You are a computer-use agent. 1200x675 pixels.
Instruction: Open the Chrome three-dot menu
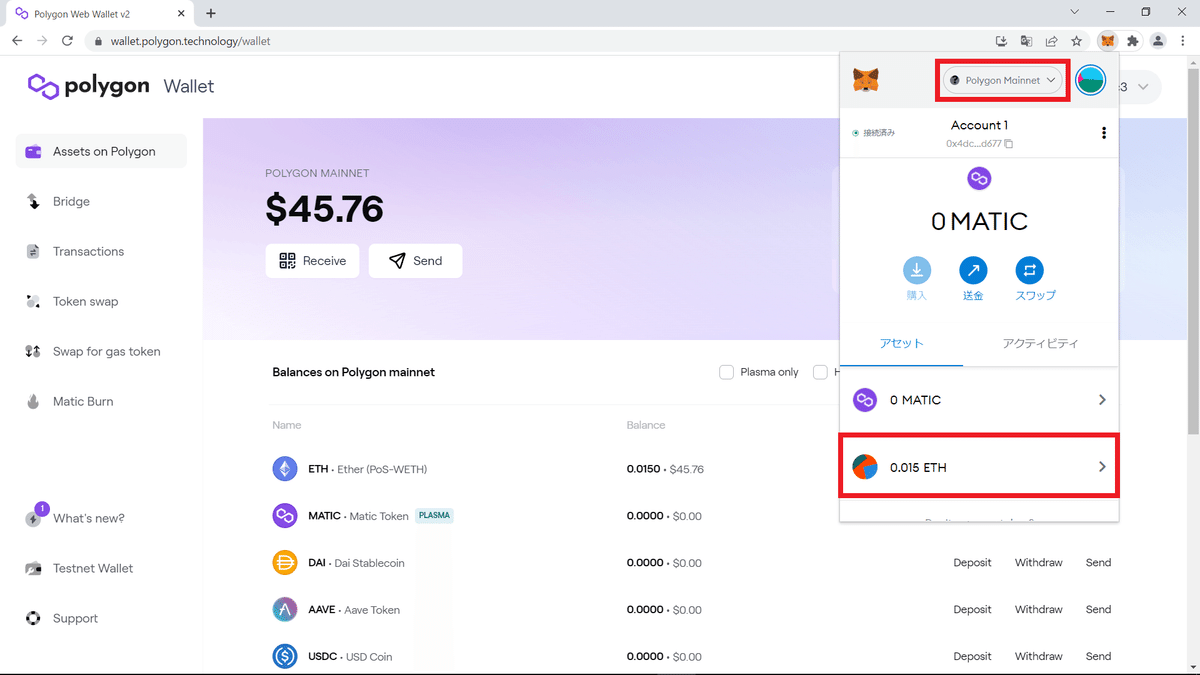(x=1182, y=41)
